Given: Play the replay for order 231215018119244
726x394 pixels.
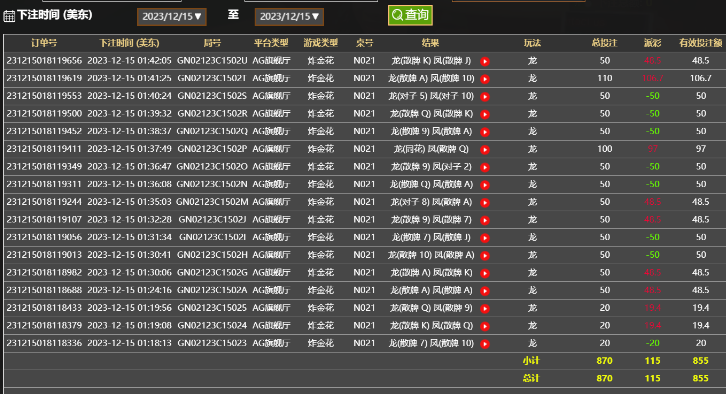Looking at the screenshot, I should pyautogui.click(x=485, y=202).
